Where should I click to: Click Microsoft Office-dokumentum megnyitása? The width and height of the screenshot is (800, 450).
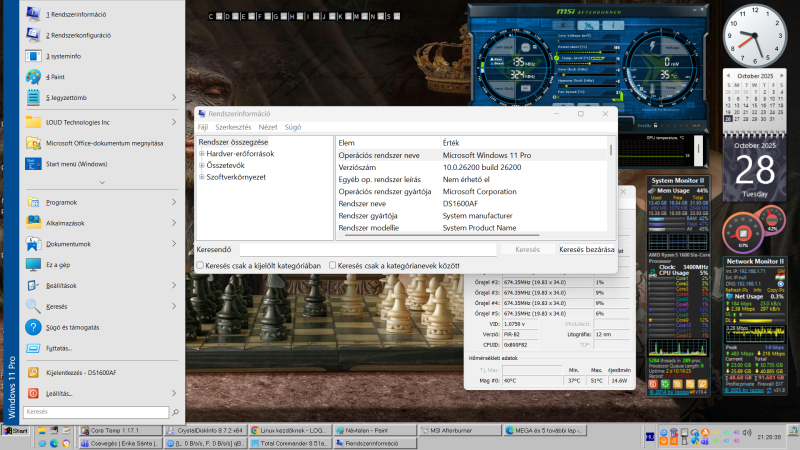pyautogui.click(x=102, y=143)
